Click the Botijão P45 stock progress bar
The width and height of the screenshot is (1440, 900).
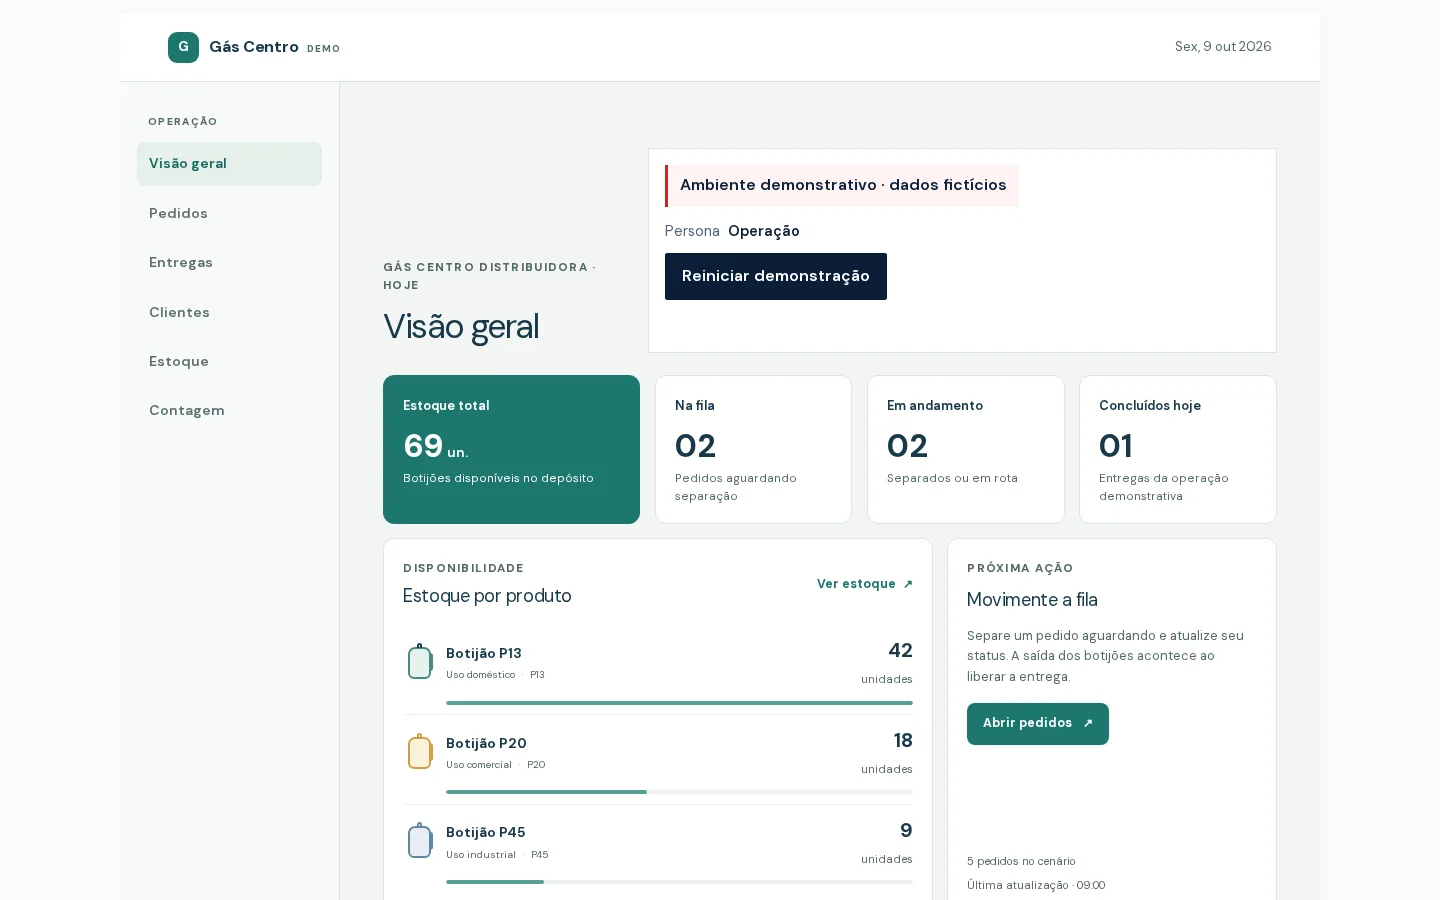point(679,882)
